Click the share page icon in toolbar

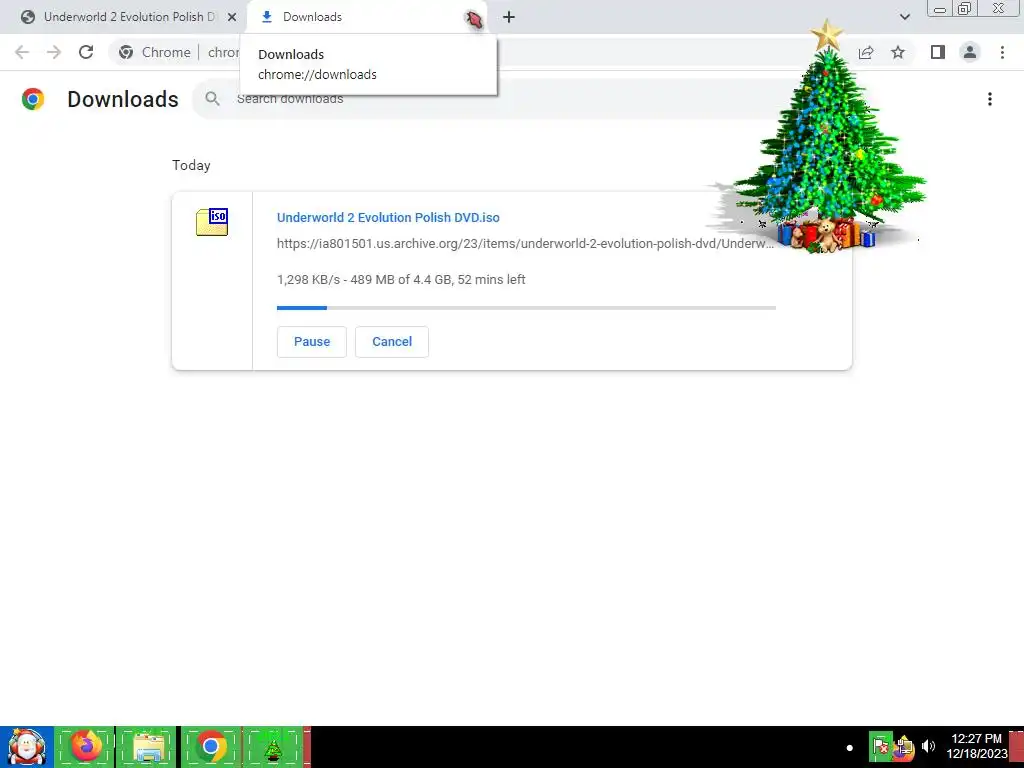pos(866,52)
